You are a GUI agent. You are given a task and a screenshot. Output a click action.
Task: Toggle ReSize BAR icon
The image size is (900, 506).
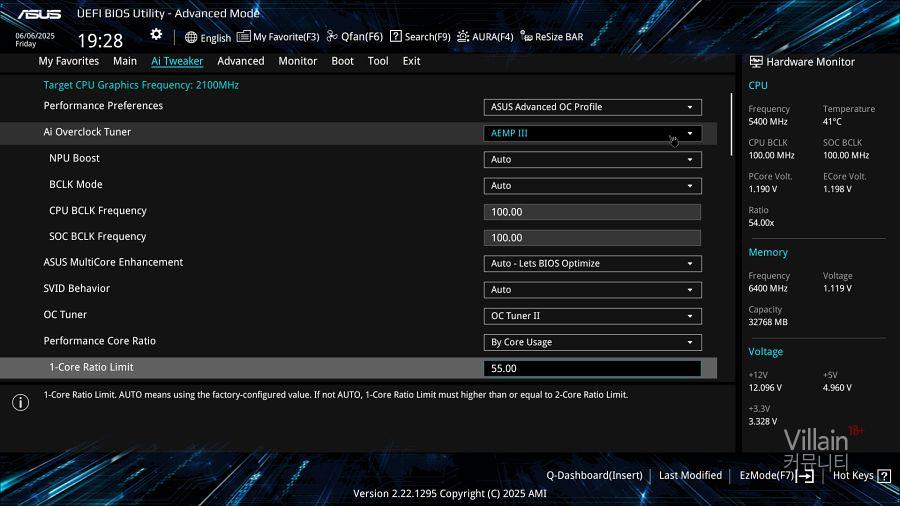(x=526, y=37)
